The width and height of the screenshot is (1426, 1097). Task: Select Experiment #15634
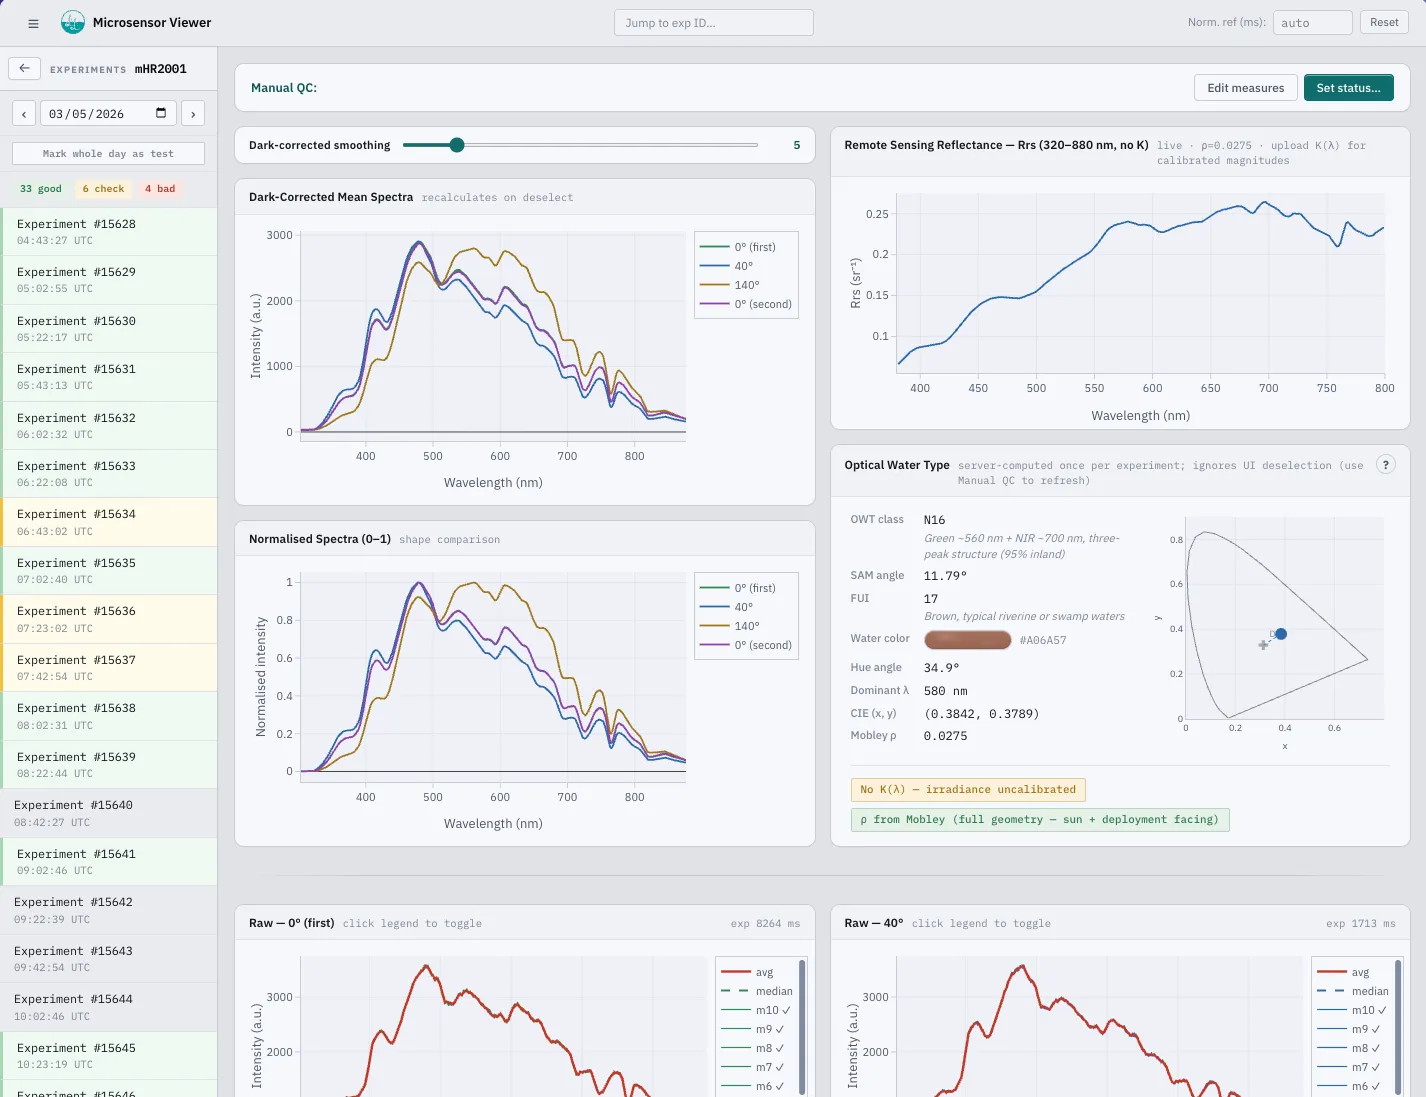coord(109,522)
